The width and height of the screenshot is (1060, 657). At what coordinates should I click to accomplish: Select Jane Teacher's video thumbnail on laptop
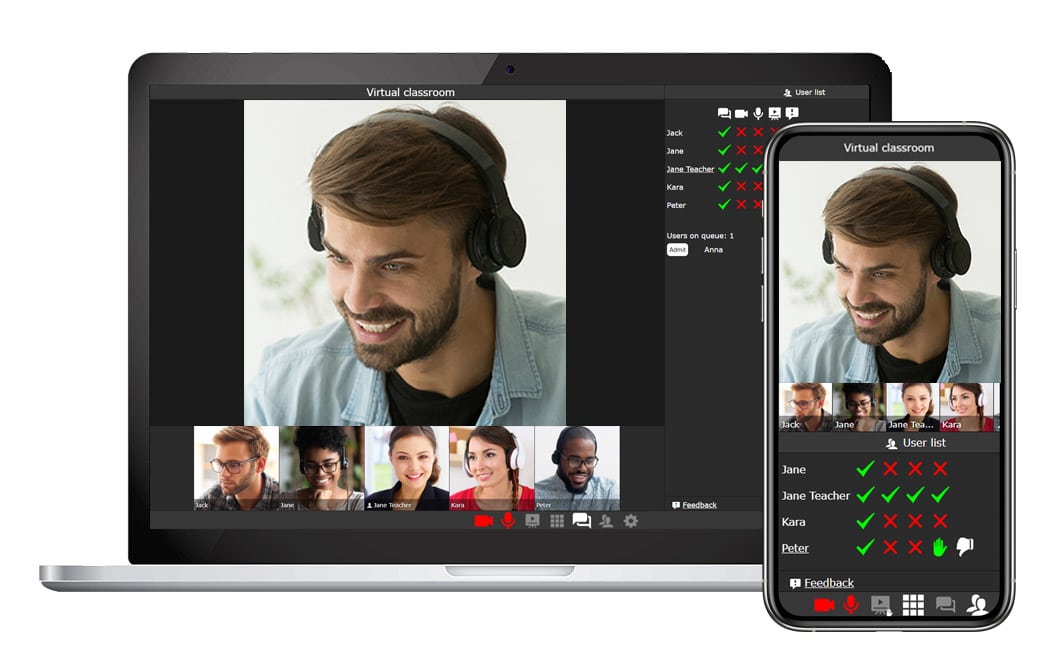click(406, 468)
